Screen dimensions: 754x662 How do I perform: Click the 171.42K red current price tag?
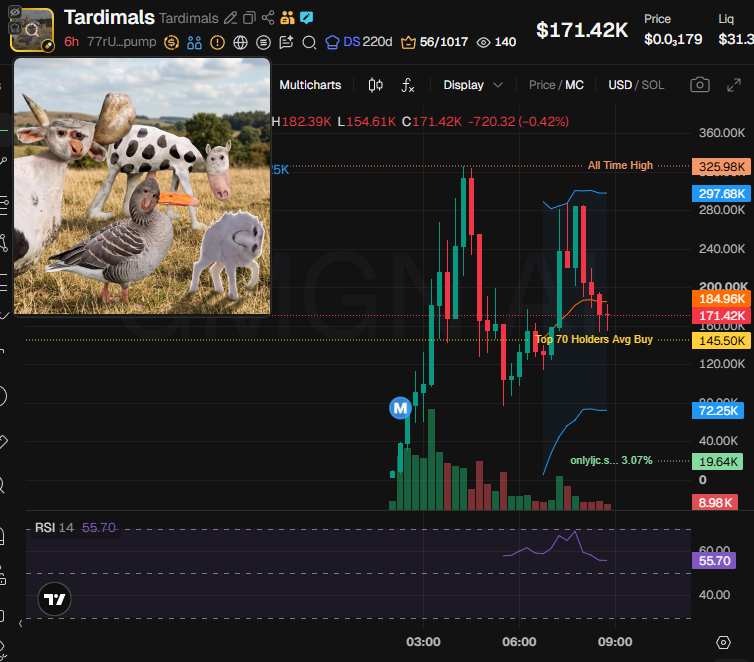[x=721, y=315]
